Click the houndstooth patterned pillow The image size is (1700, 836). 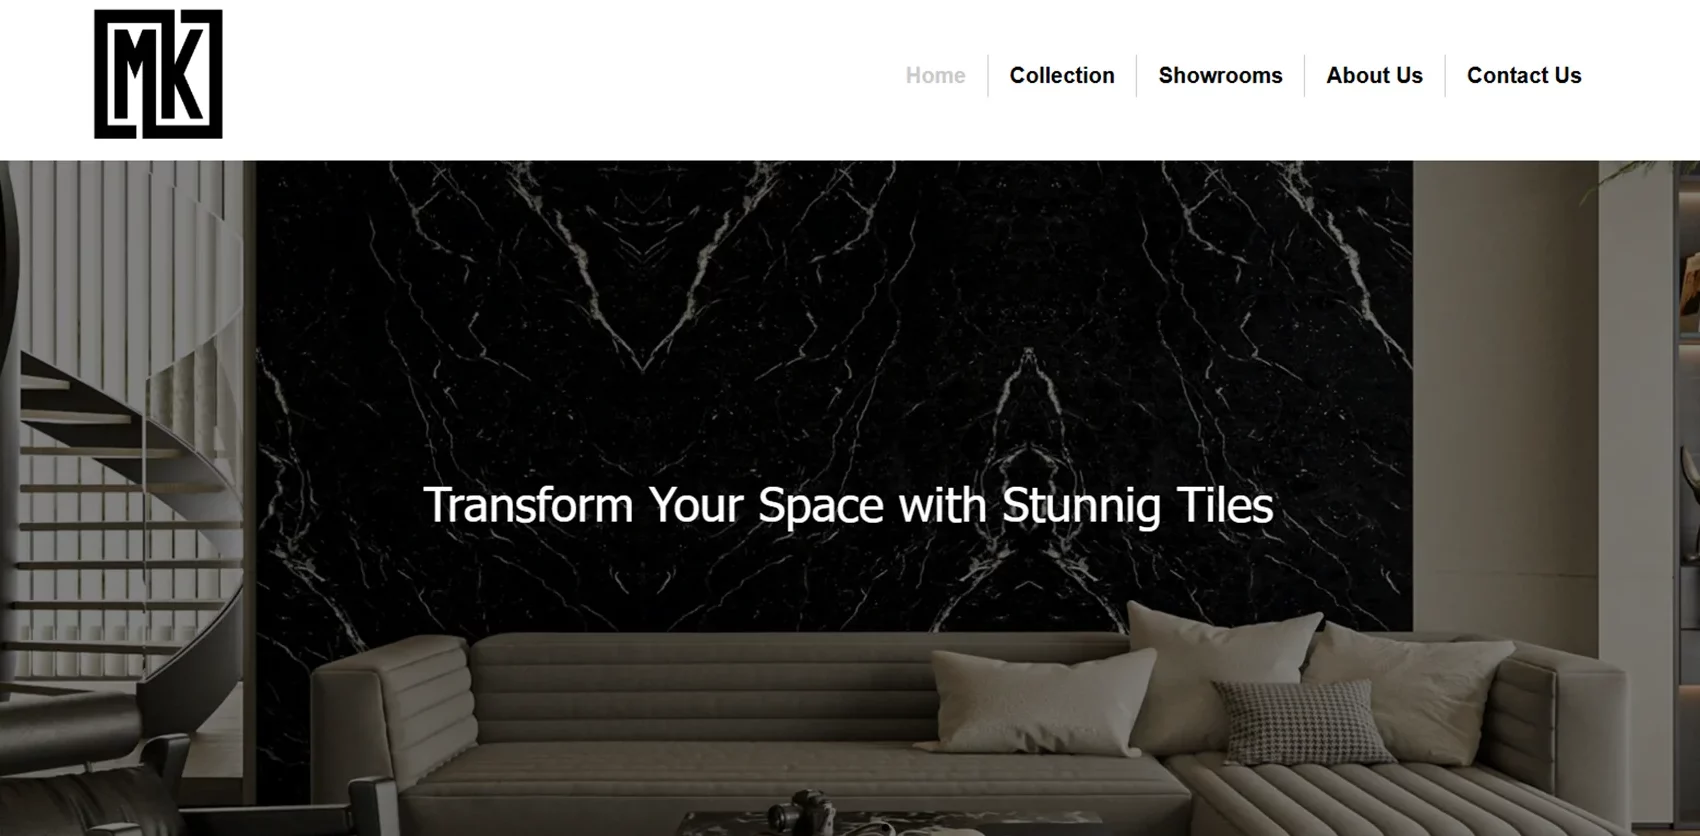coord(1302,722)
